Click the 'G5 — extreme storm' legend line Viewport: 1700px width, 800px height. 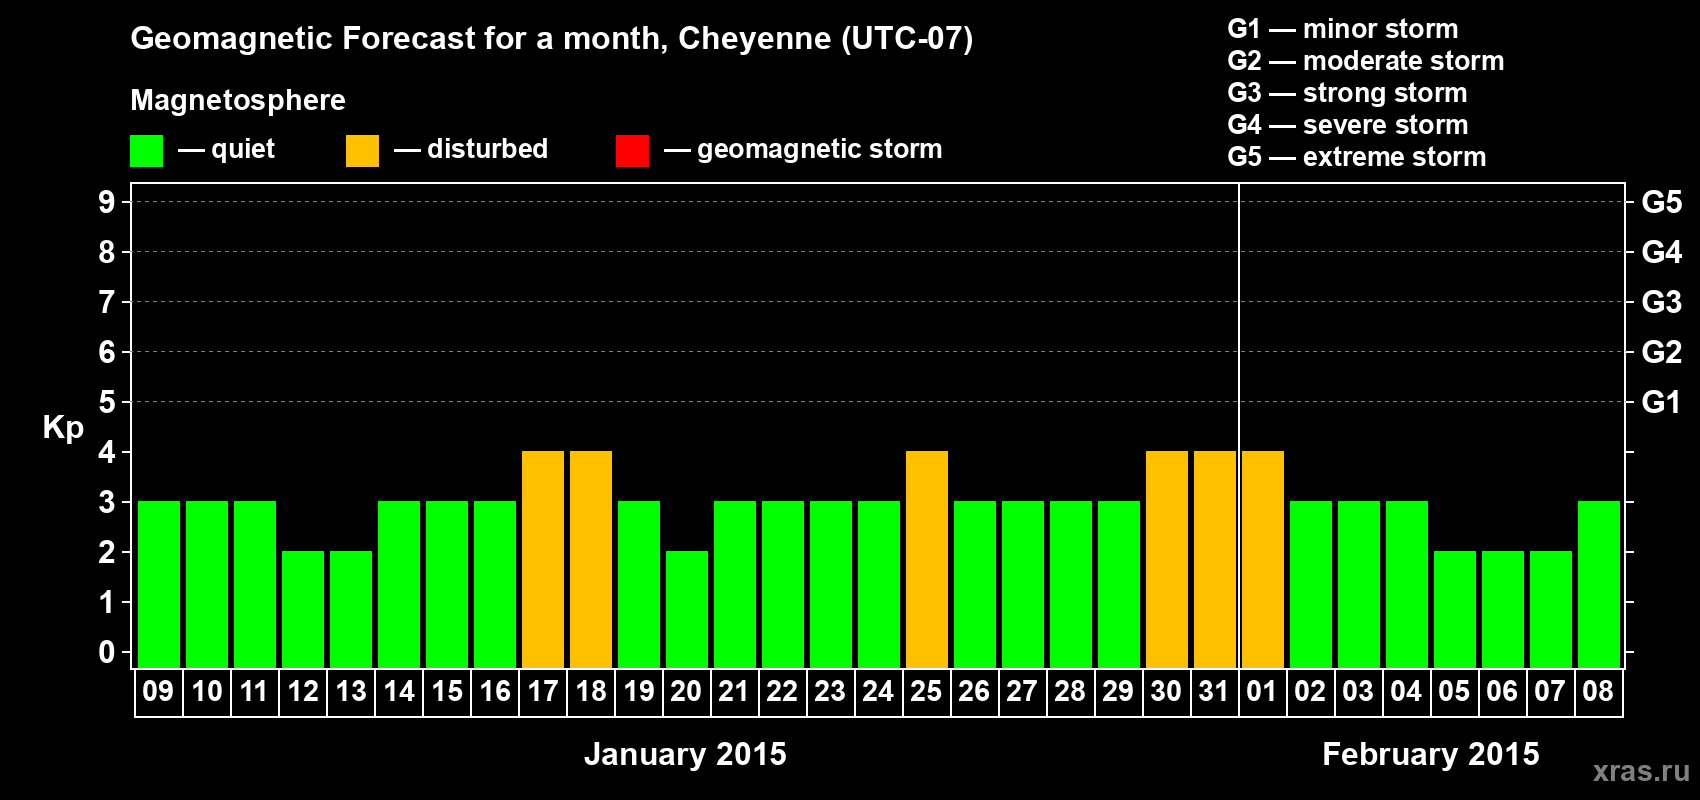click(x=1357, y=157)
